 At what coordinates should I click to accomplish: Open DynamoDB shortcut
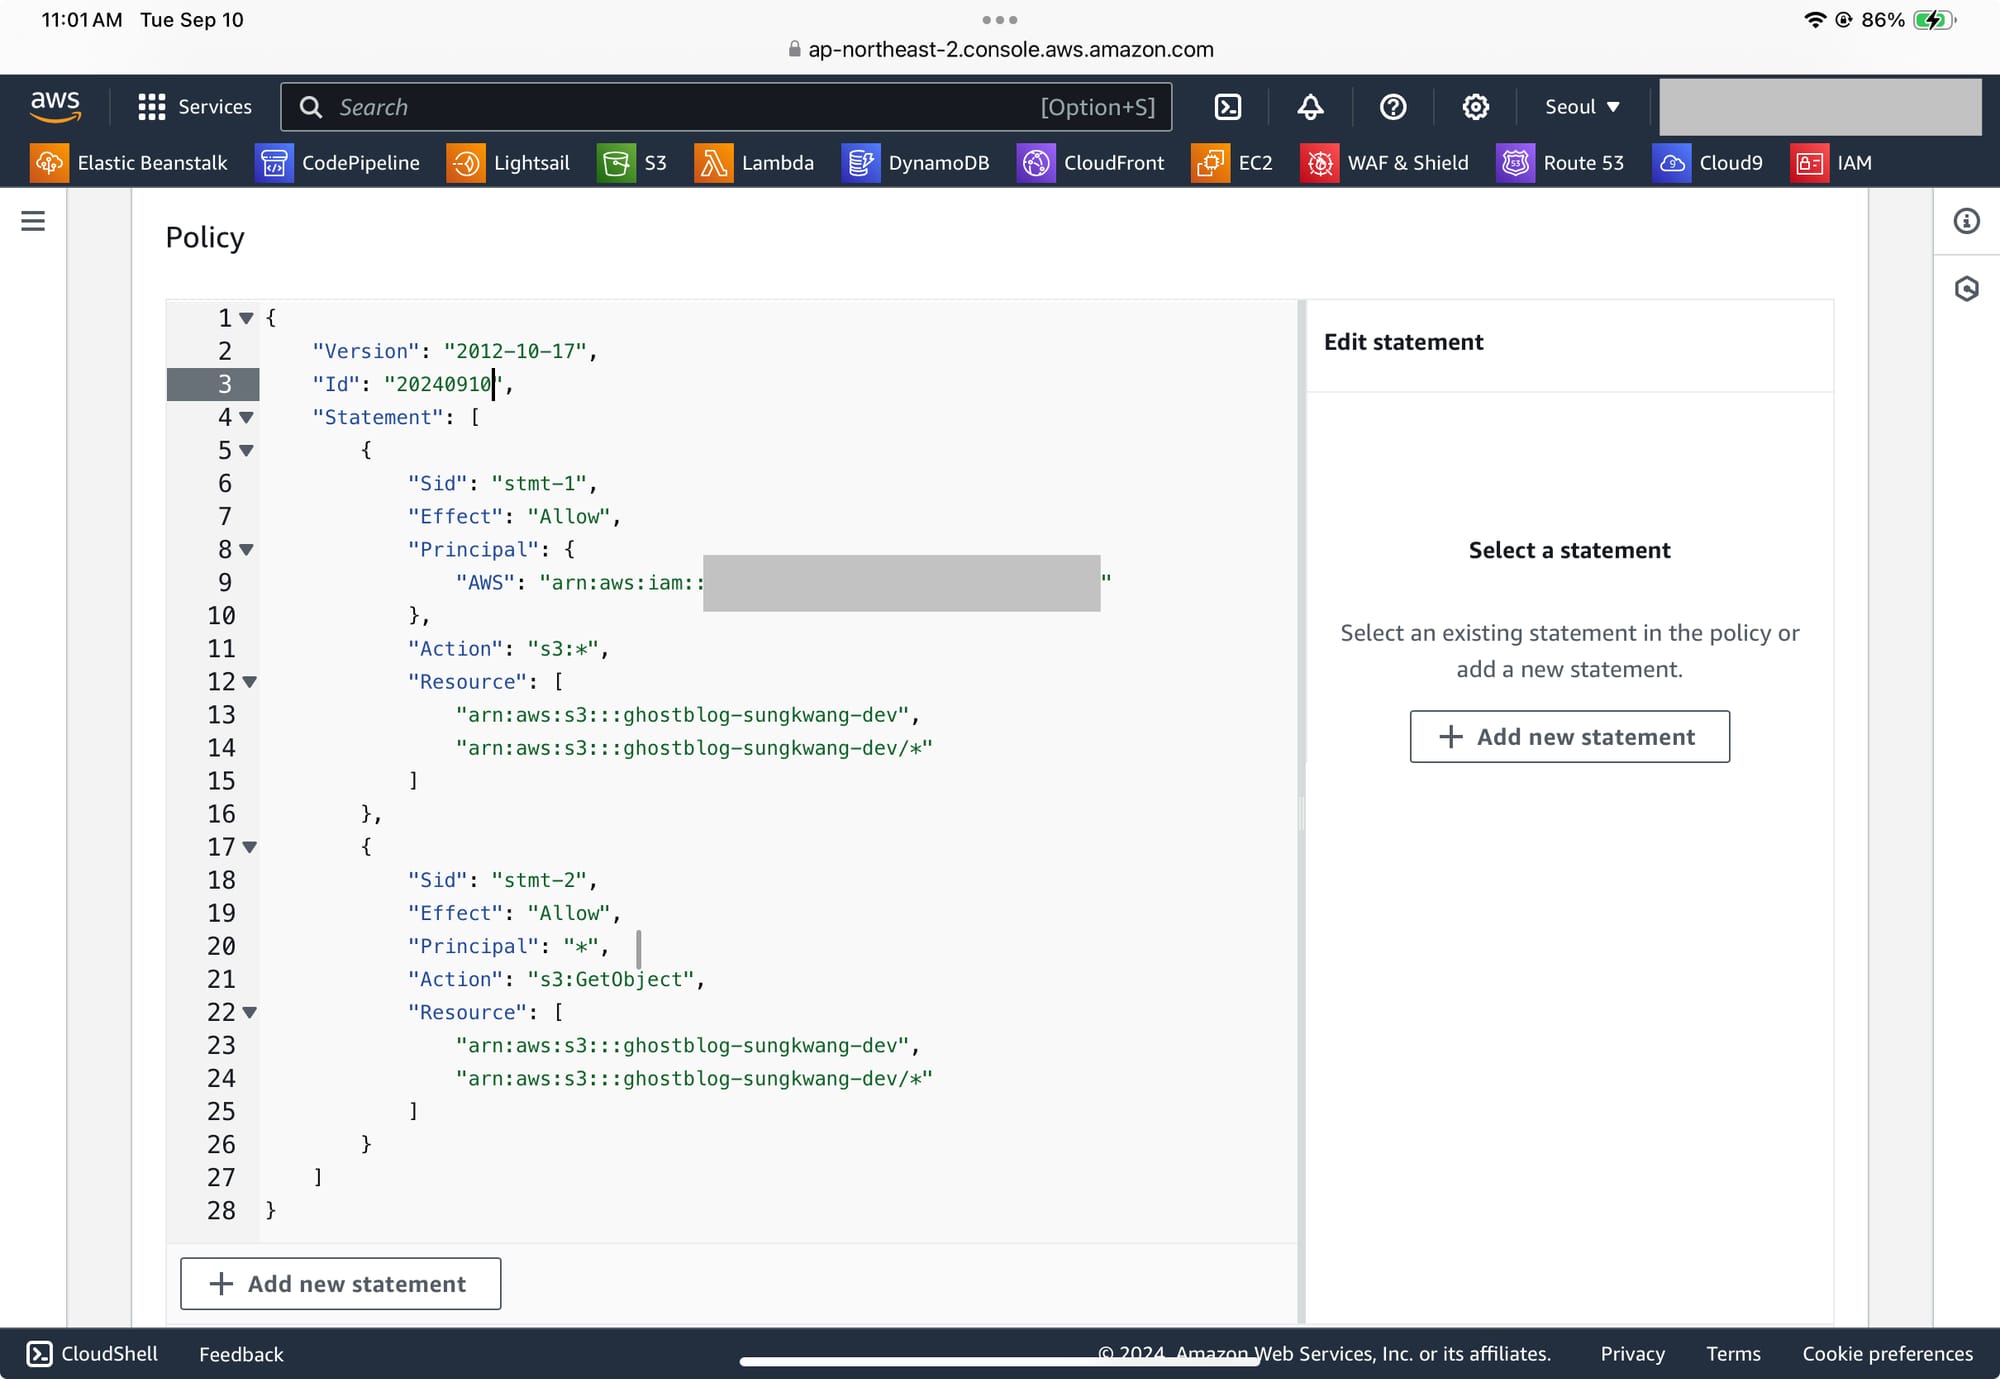[x=915, y=163]
